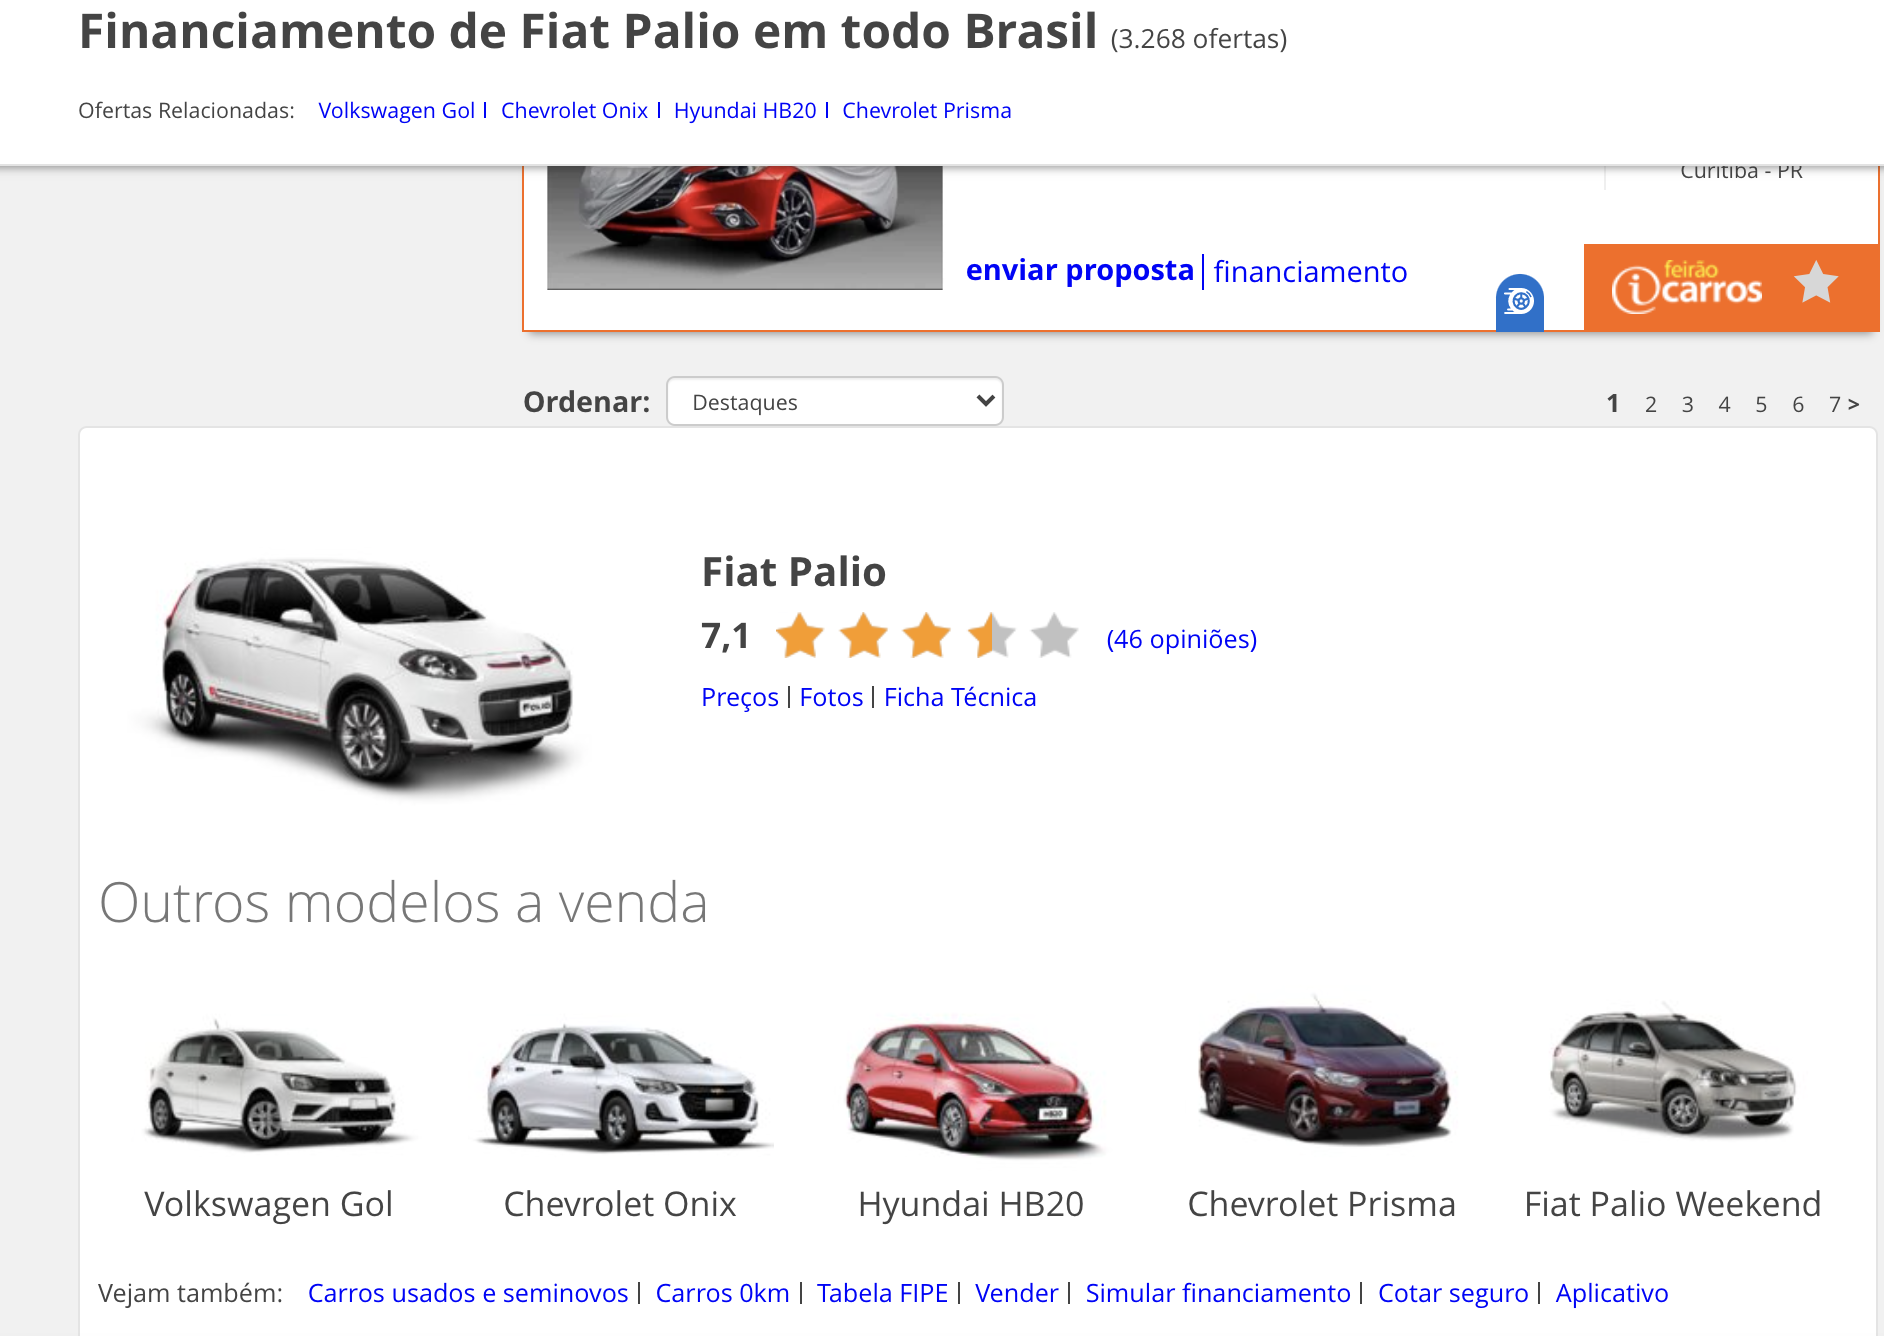Image resolution: width=1884 pixels, height=1336 pixels.
Task: Open the 46 opiniões reviews link
Action: coord(1181,638)
